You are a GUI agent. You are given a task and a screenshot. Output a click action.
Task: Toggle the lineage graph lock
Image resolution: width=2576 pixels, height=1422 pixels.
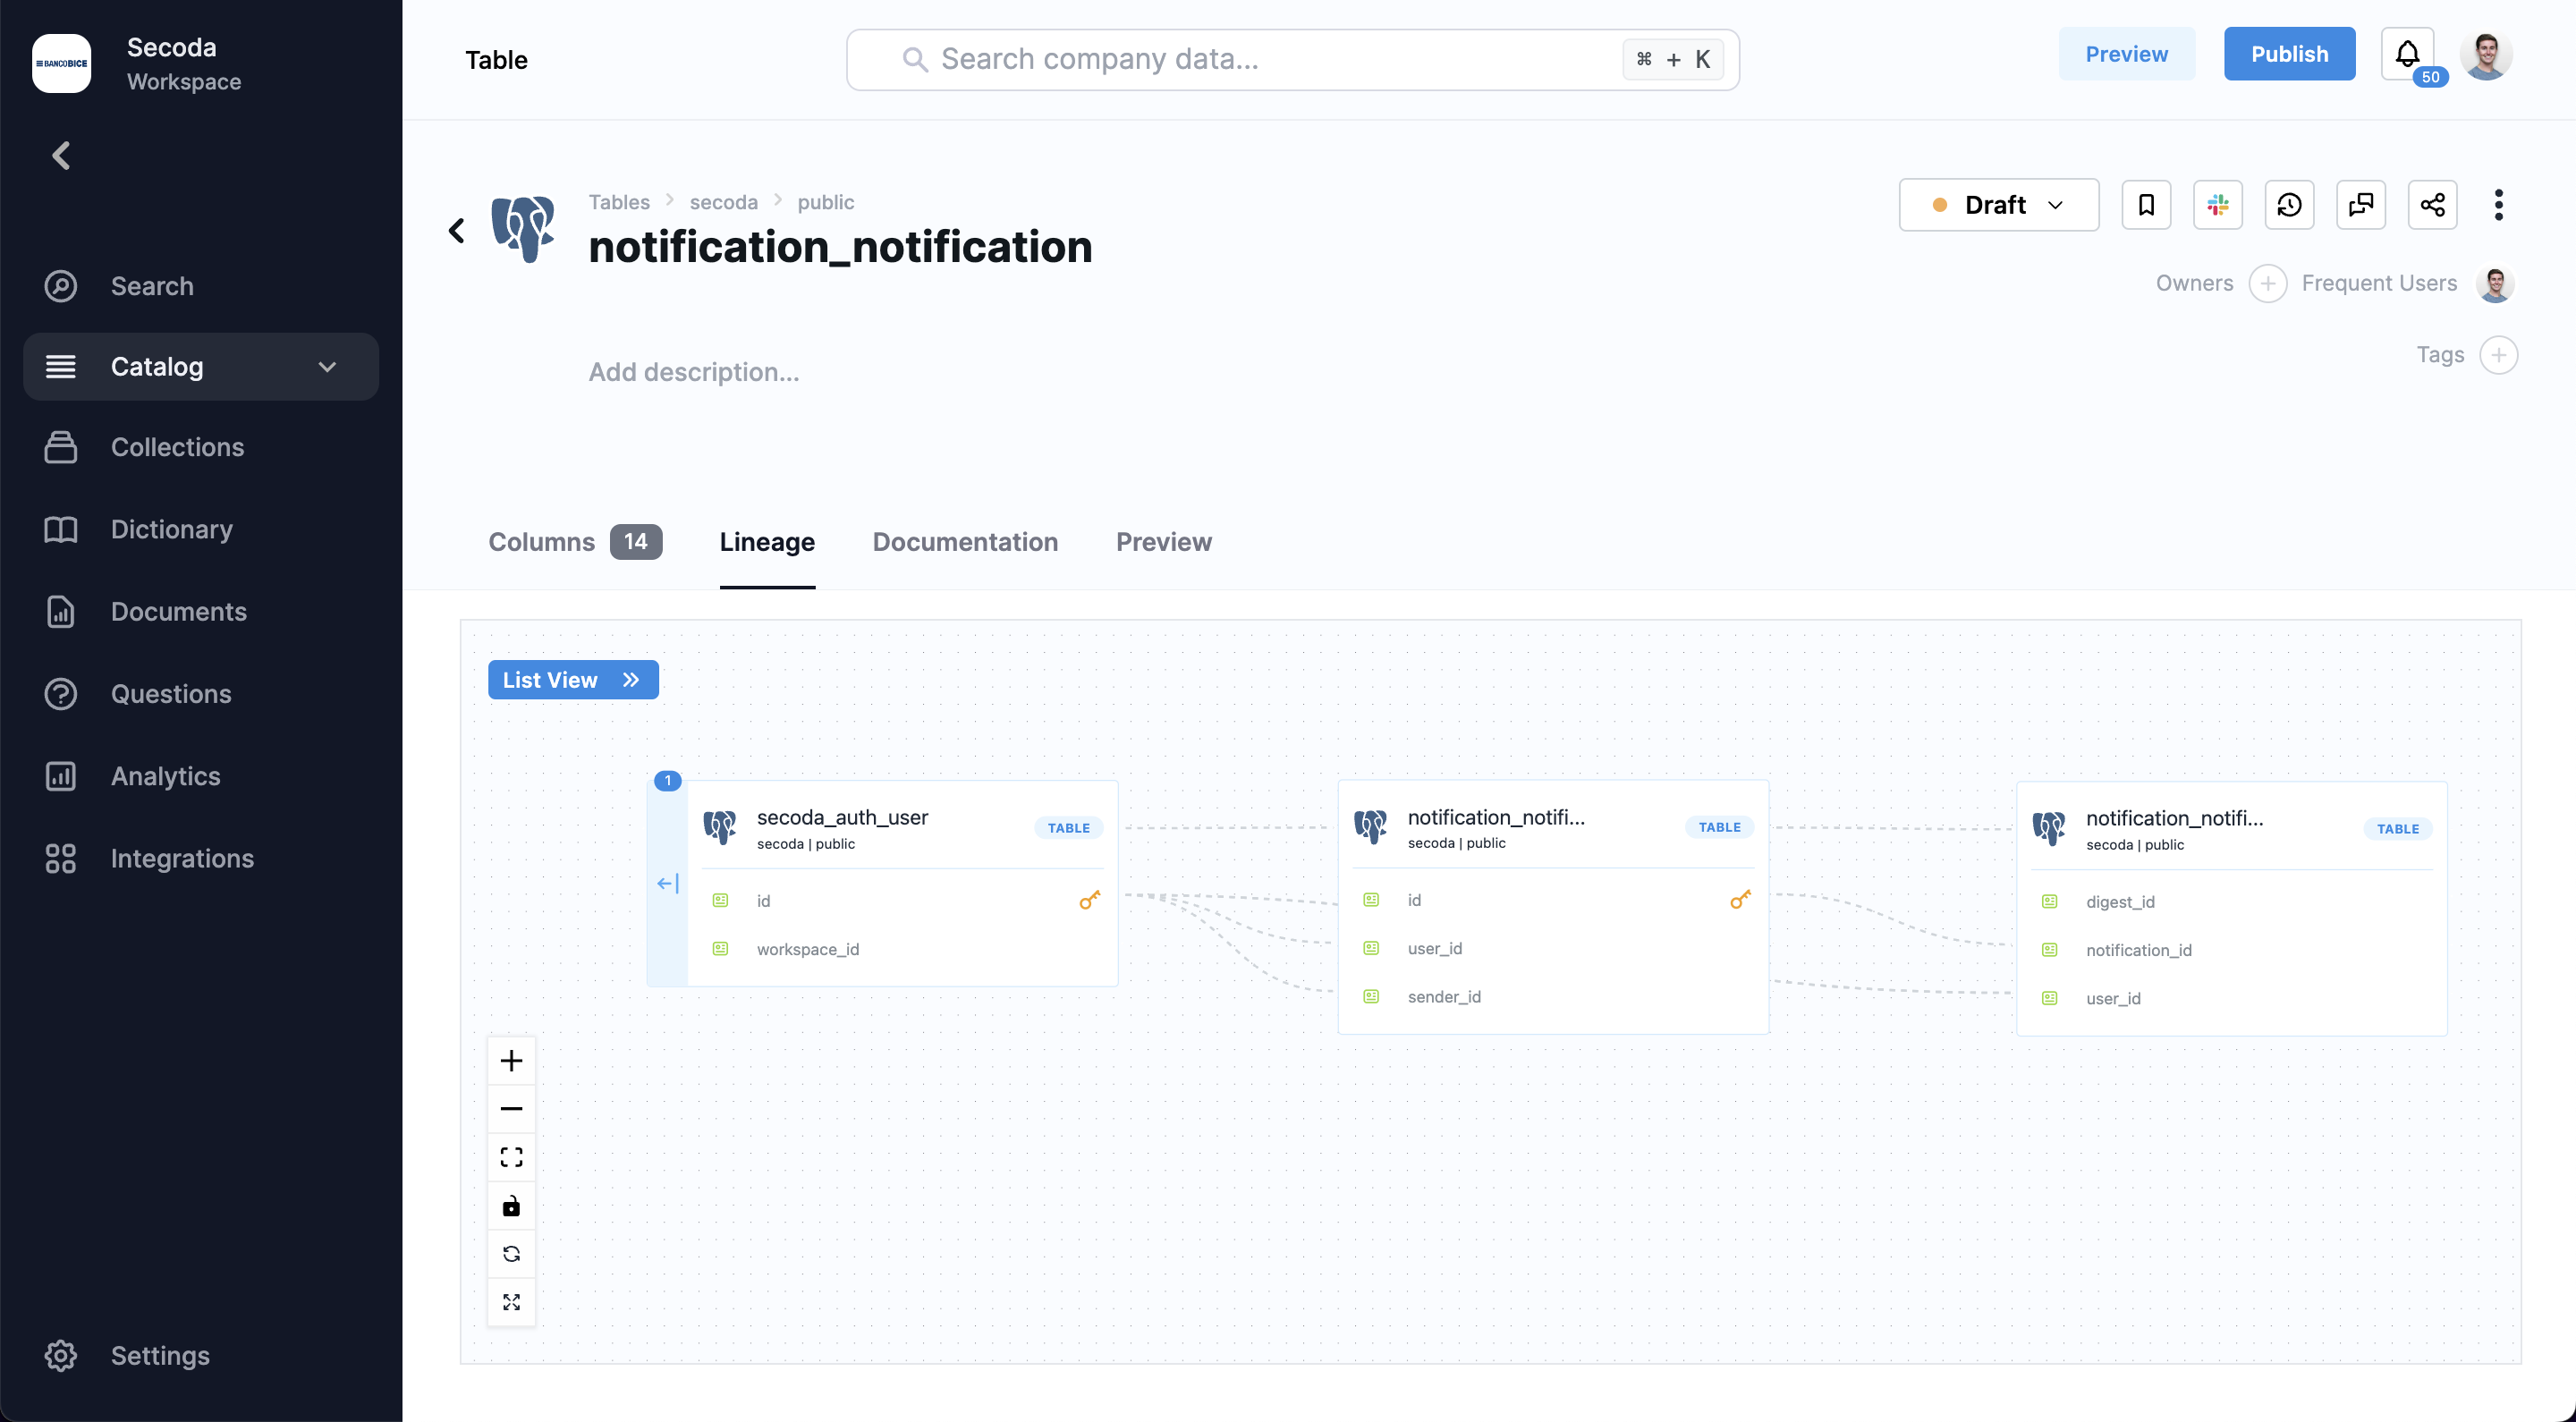pyautogui.click(x=511, y=1205)
